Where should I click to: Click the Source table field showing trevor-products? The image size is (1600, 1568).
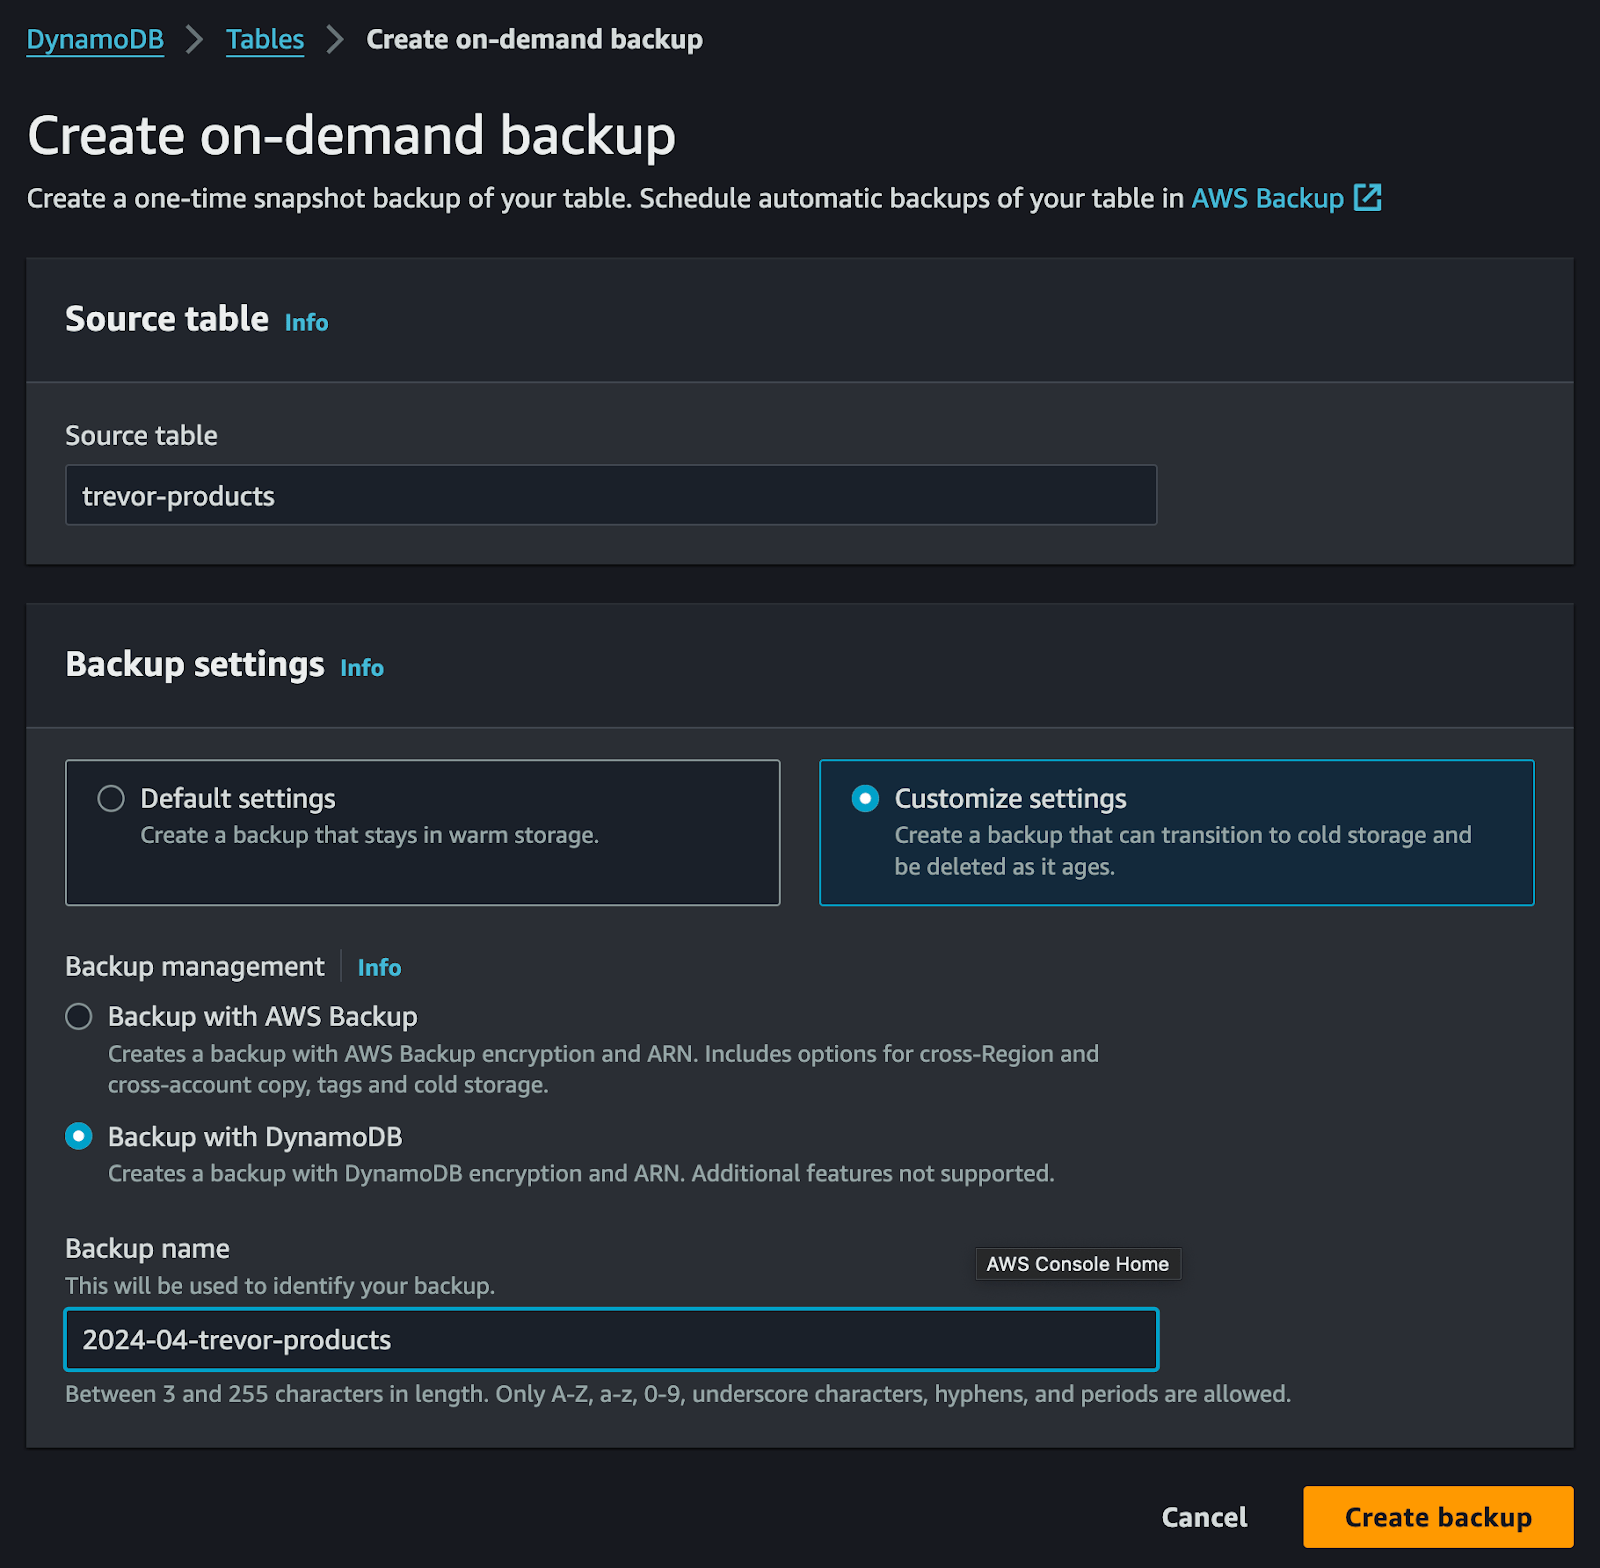pyautogui.click(x=610, y=494)
